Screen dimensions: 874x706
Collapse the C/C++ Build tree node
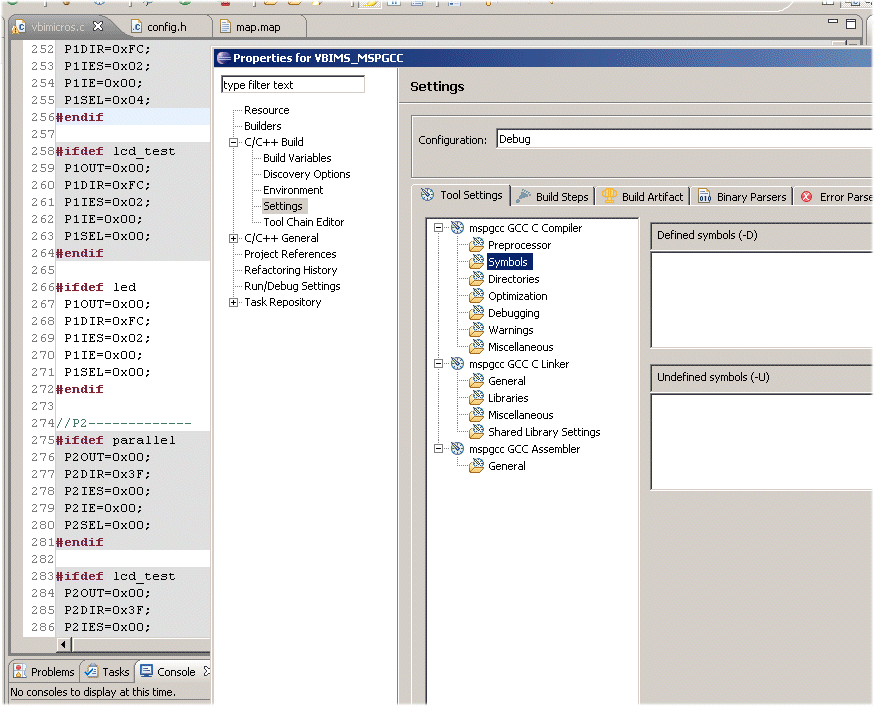pos(234,142)
